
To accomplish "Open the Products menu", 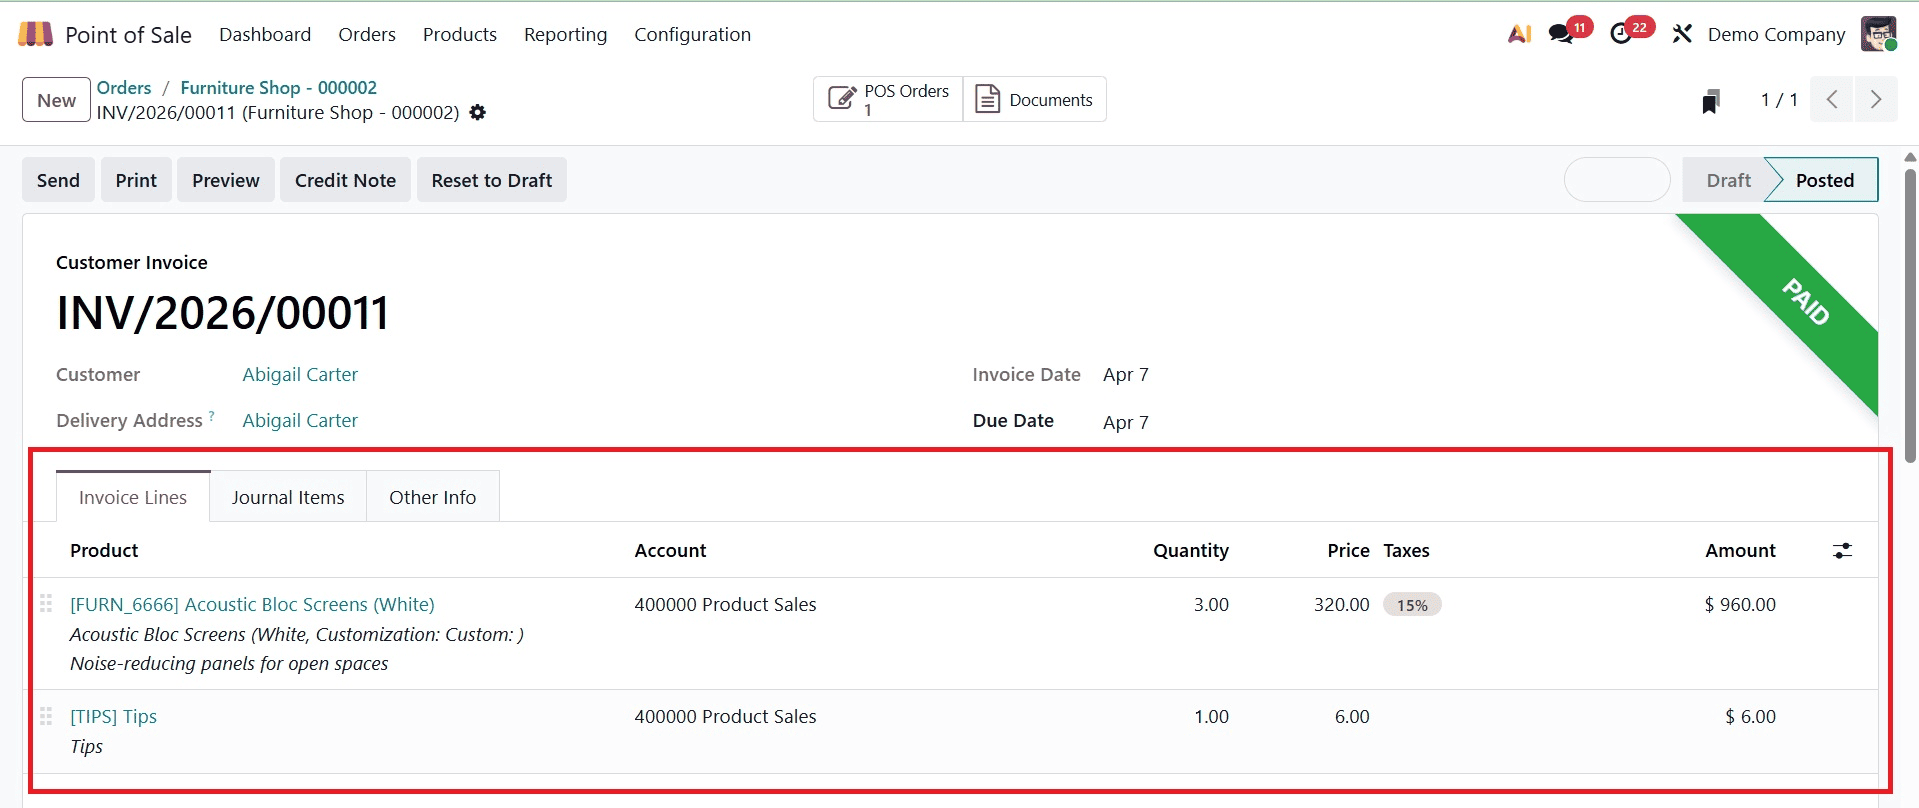I will 460,34.
